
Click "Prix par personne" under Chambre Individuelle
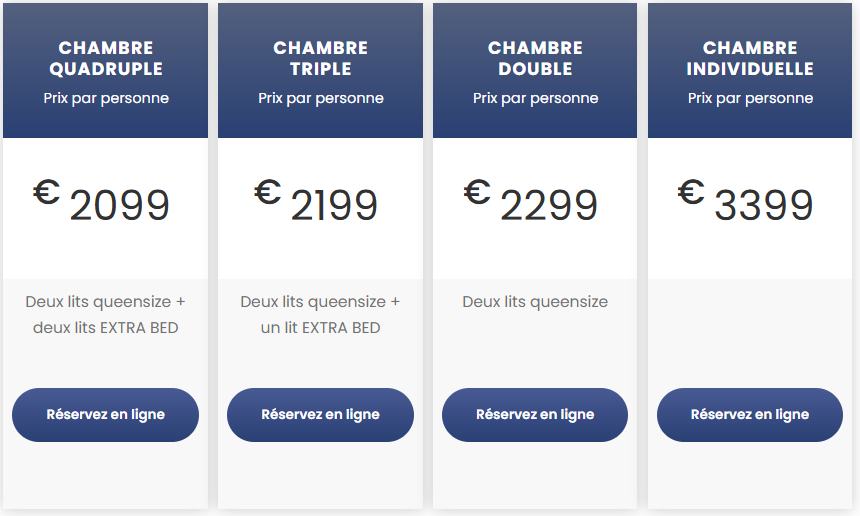(x=750, y=98)
